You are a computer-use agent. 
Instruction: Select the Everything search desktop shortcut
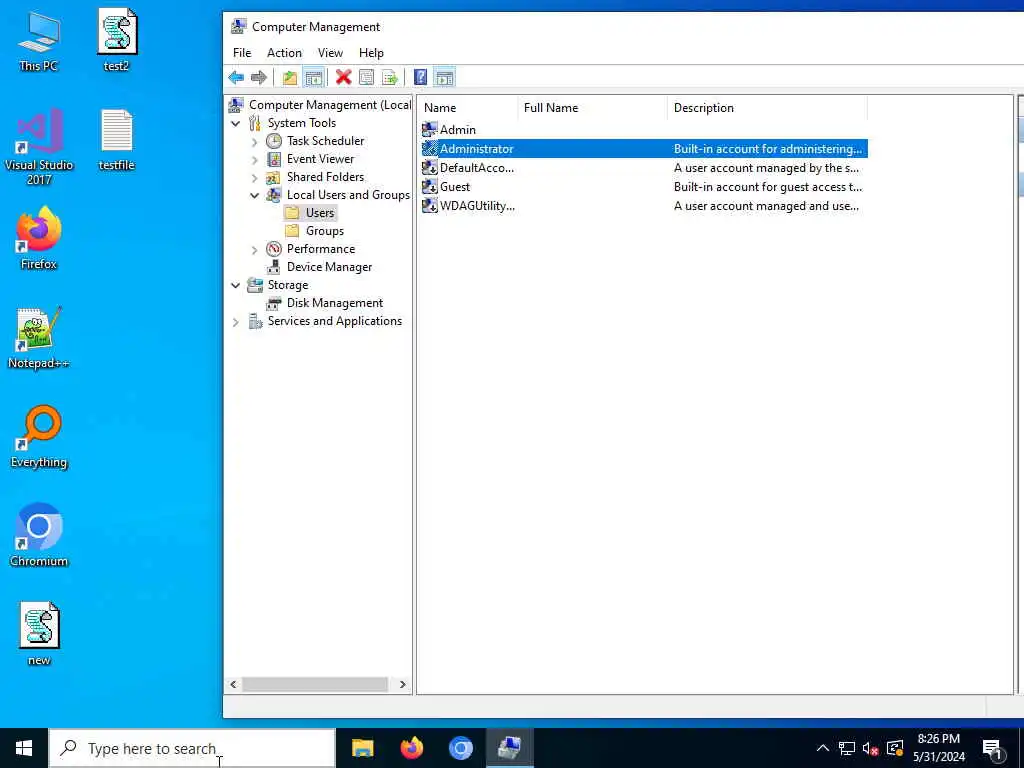[39, 437]
